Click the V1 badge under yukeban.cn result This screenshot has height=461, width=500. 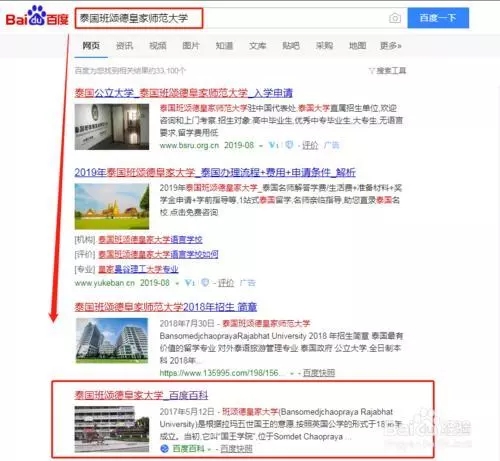pos(189,283)
